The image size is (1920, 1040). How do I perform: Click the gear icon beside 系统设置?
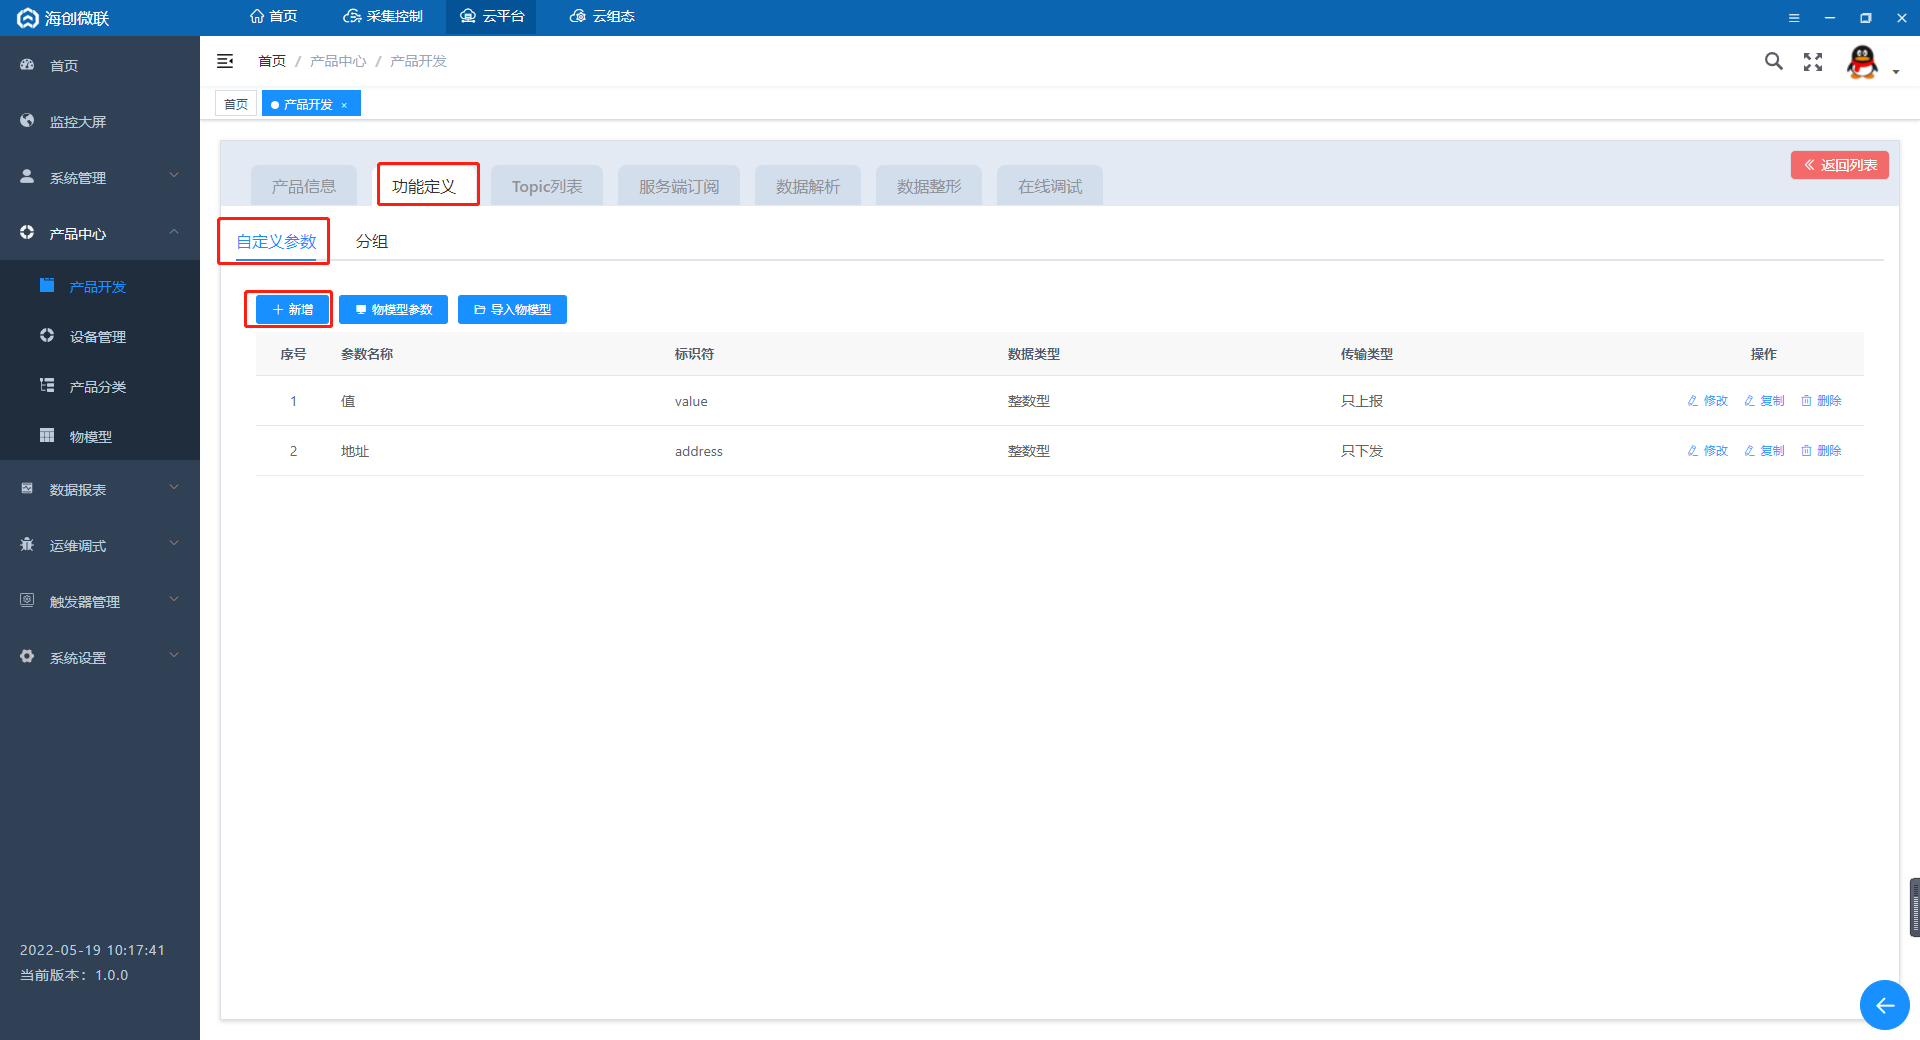pos(27,656)
